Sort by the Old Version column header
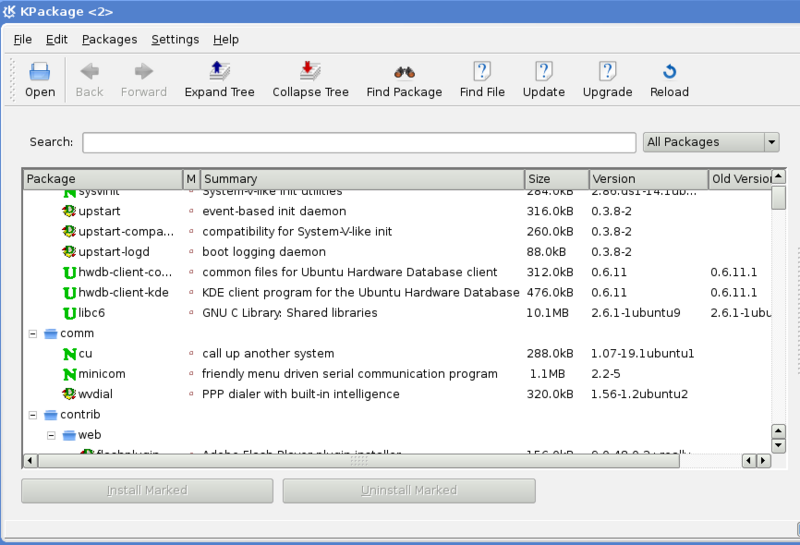The height and width of the screenshot is (545, 800). coord(740,179)
